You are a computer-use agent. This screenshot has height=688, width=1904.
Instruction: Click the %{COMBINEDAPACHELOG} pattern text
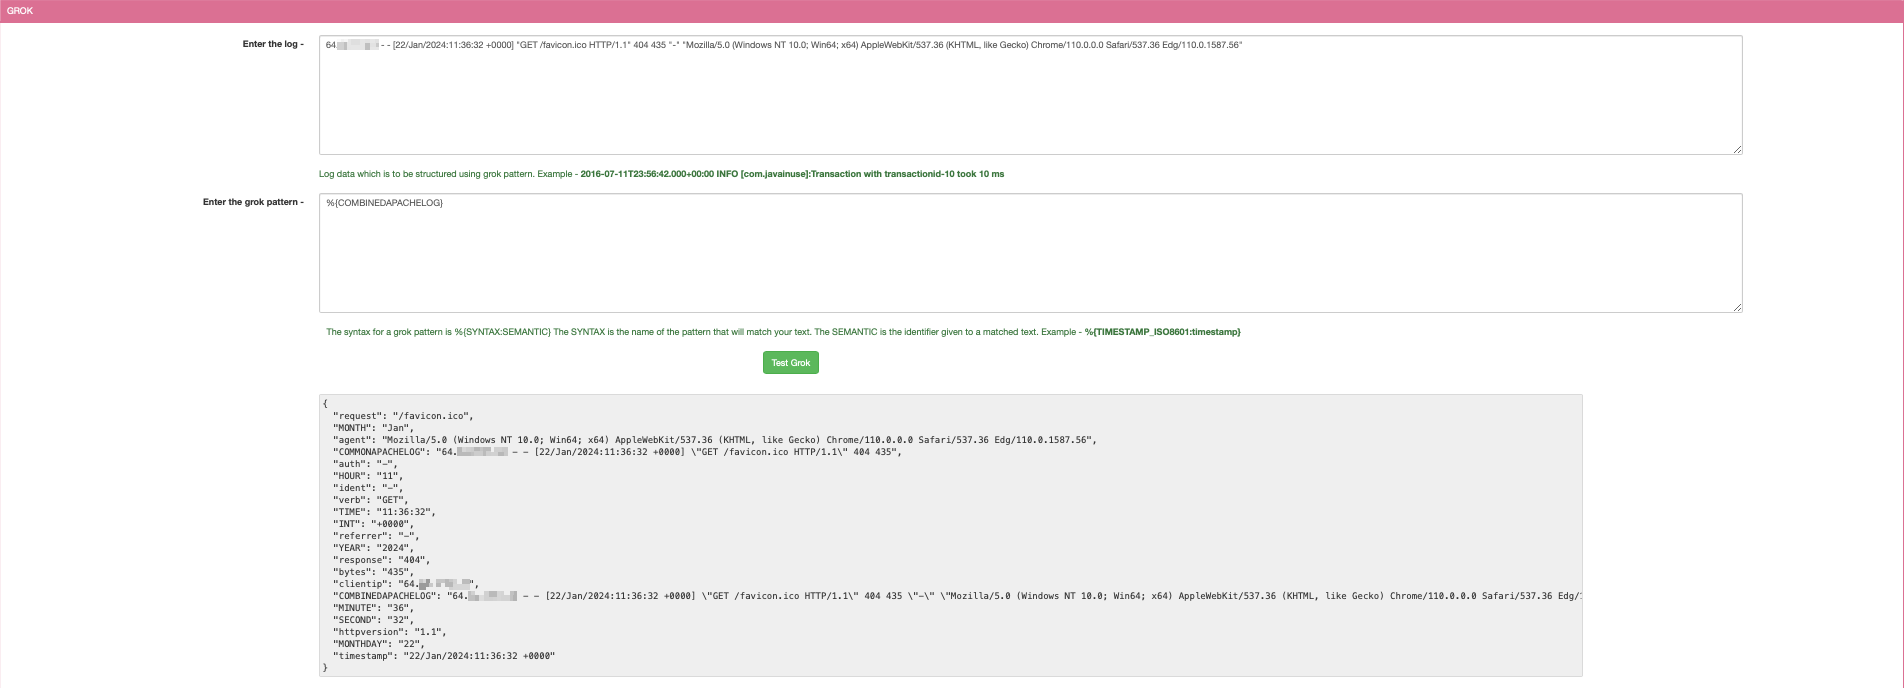click(385, 203)
